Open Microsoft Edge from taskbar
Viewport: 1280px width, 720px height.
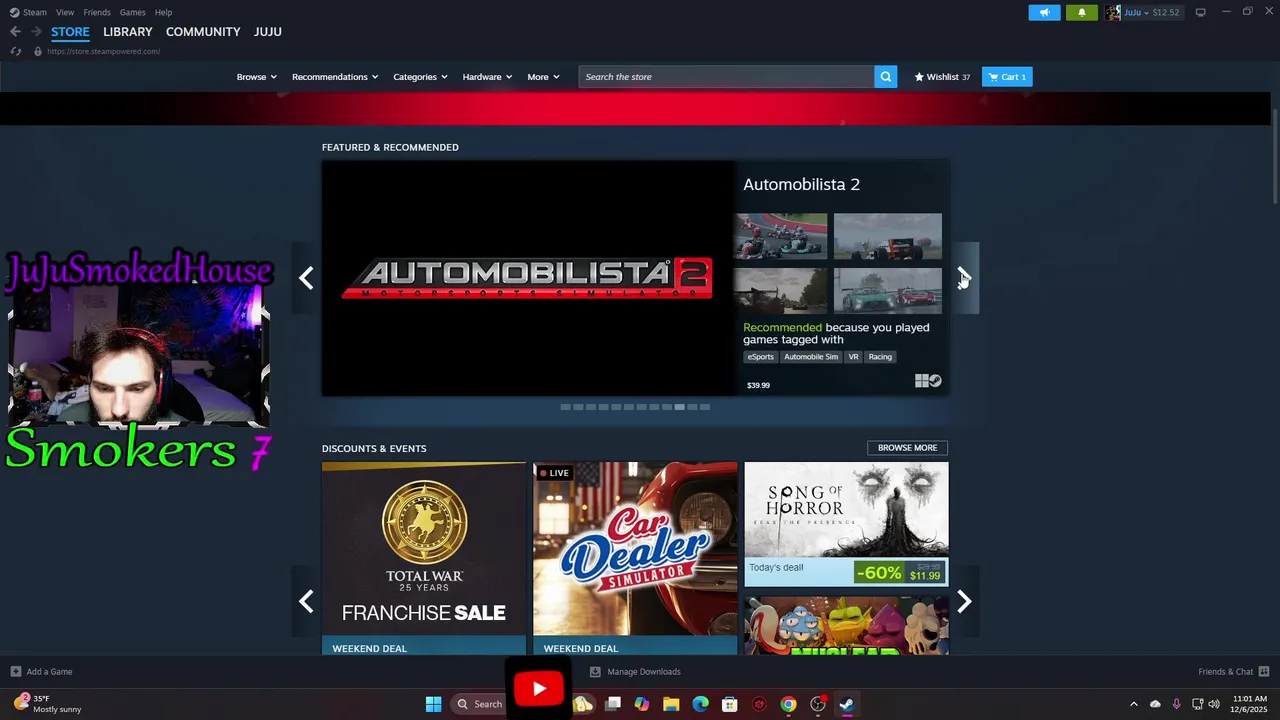point(700,704)
